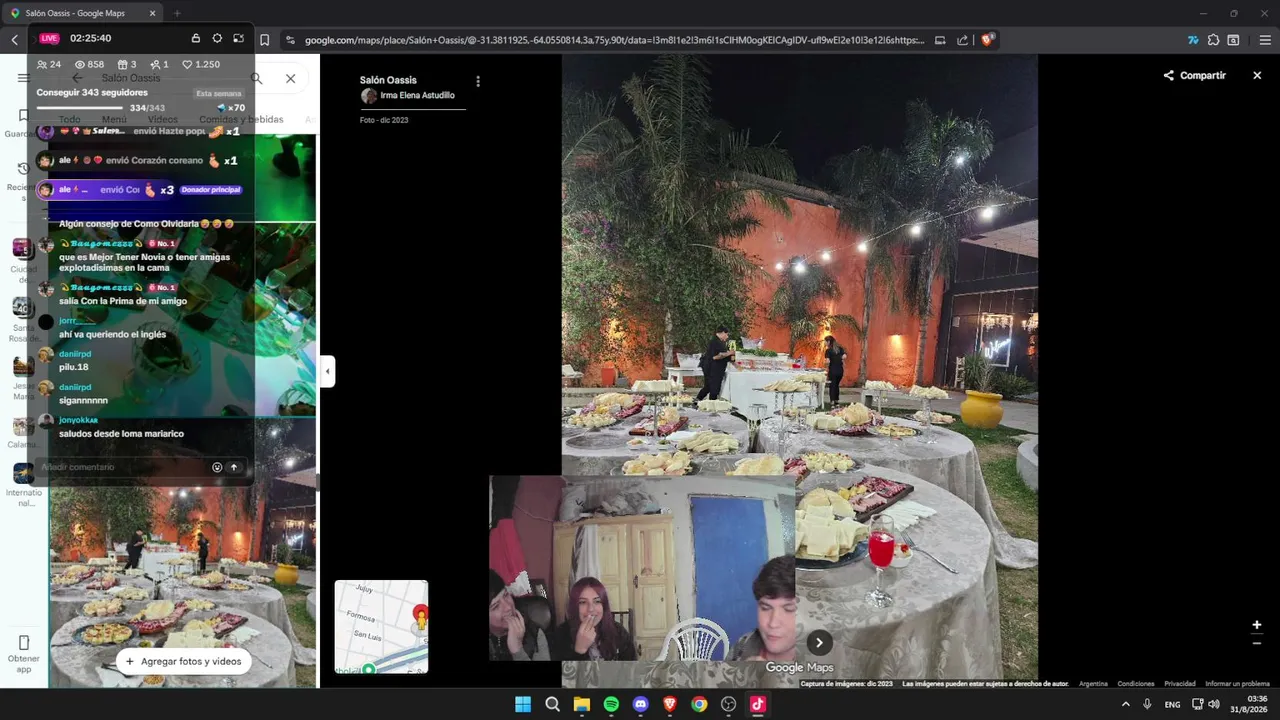Screen dimensions: 1280x720
Task: Open Brave Shields lion icon
Action: tap(987, 40)
